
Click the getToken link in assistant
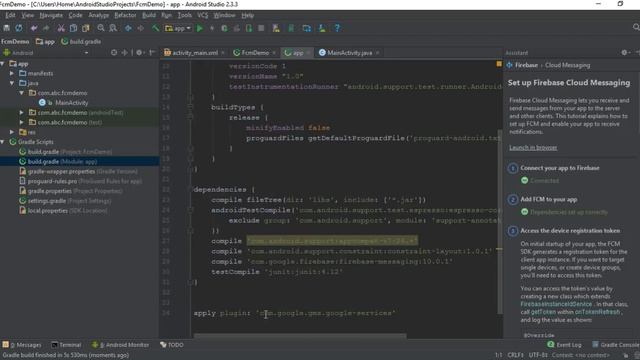[x=543, y=312]
